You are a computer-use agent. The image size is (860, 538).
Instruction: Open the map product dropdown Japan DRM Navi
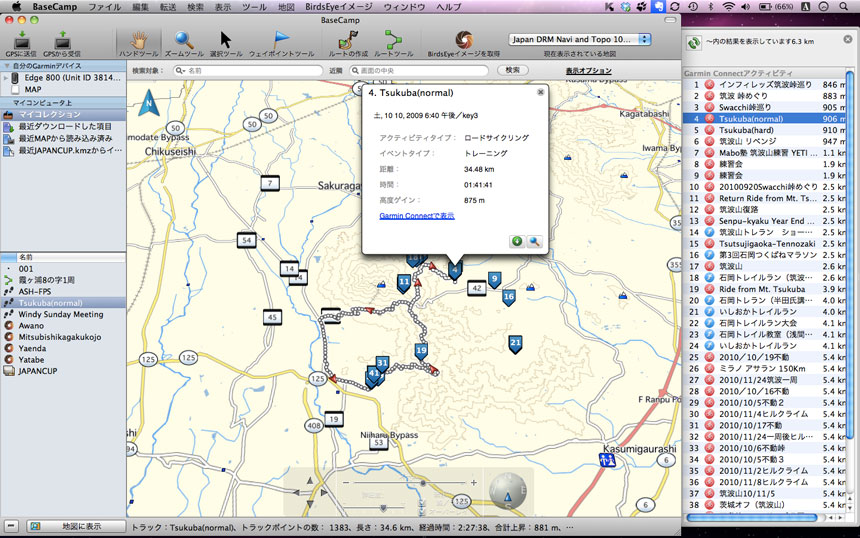(x=579, y=39)
